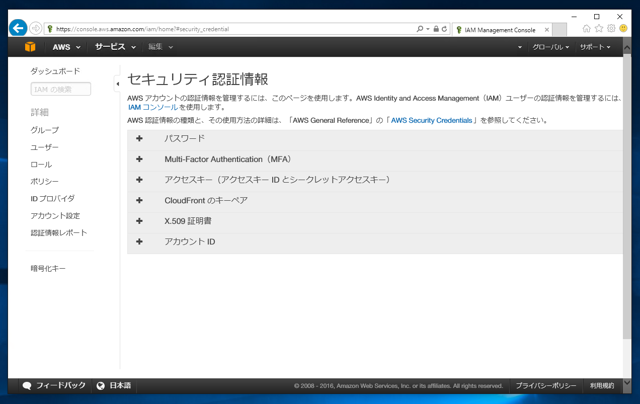The image size is (640, 404).
Task: Click the scrollbar down arrow
Action: tap(627, 384)
